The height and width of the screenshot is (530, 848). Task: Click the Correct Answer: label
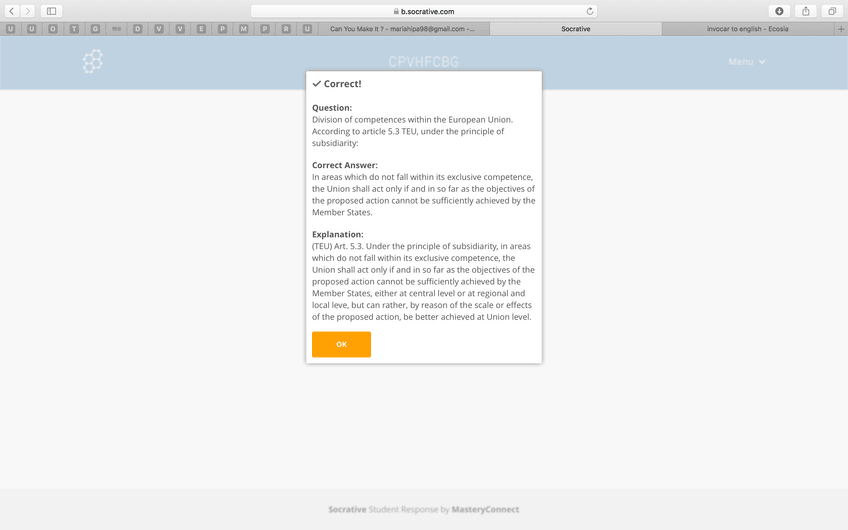pos(345,165)
